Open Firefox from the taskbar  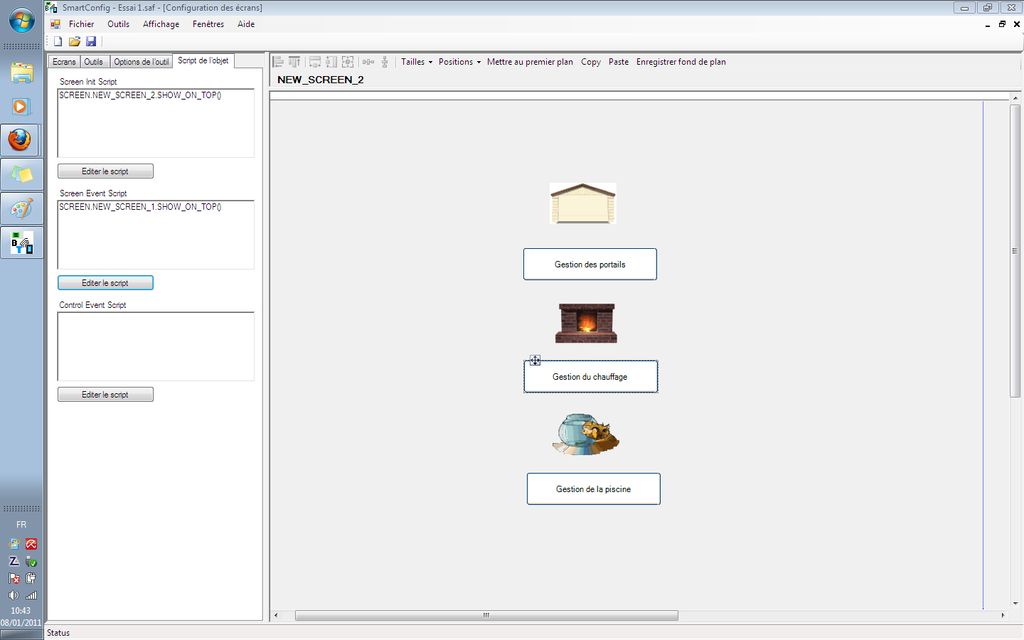[21, 140]
